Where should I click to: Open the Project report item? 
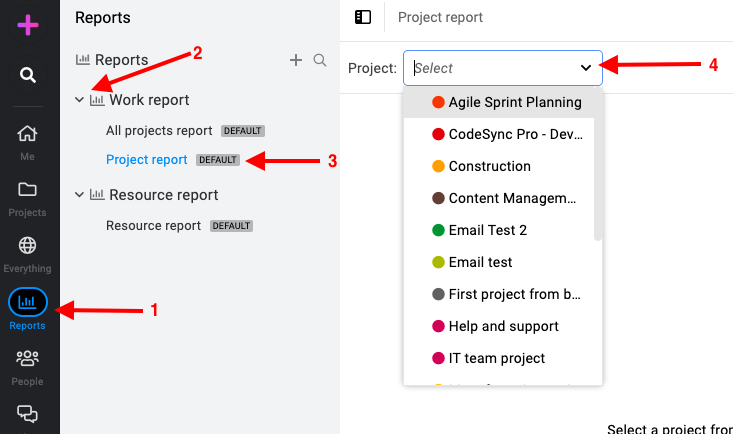[146, 159]
